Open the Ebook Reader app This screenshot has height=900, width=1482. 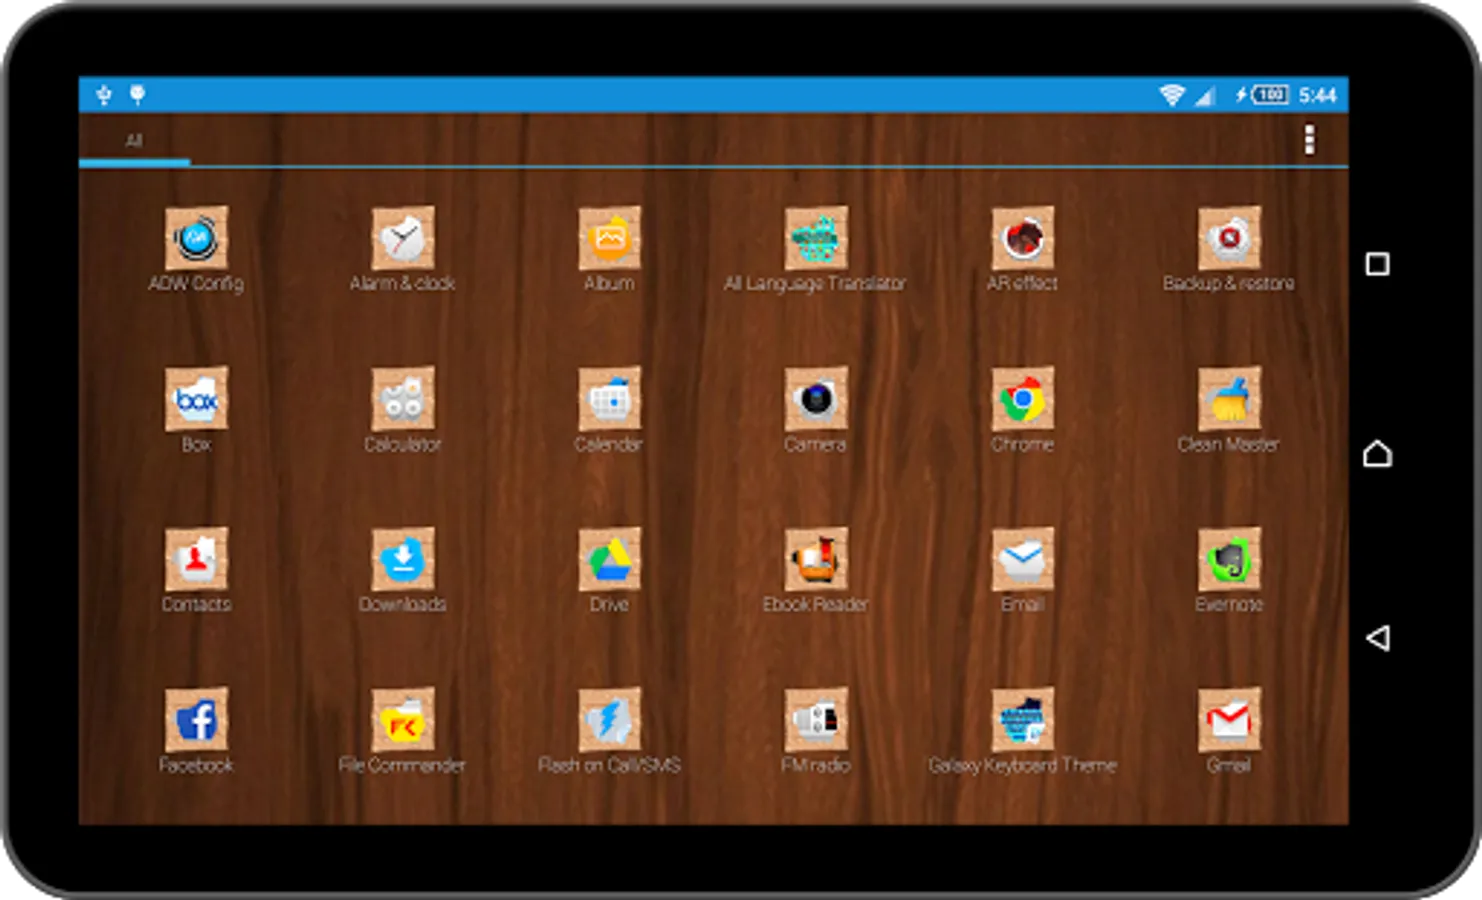(816, 559)
